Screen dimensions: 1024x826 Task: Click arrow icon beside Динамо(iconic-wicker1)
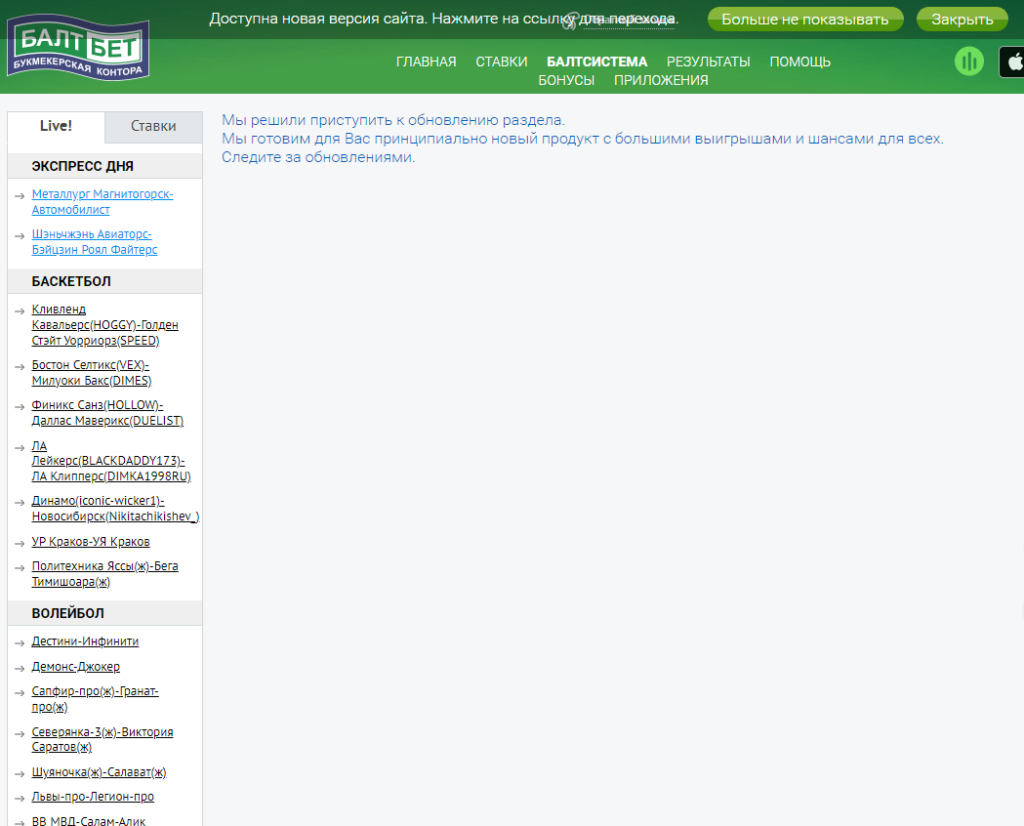tap(20, 502)
